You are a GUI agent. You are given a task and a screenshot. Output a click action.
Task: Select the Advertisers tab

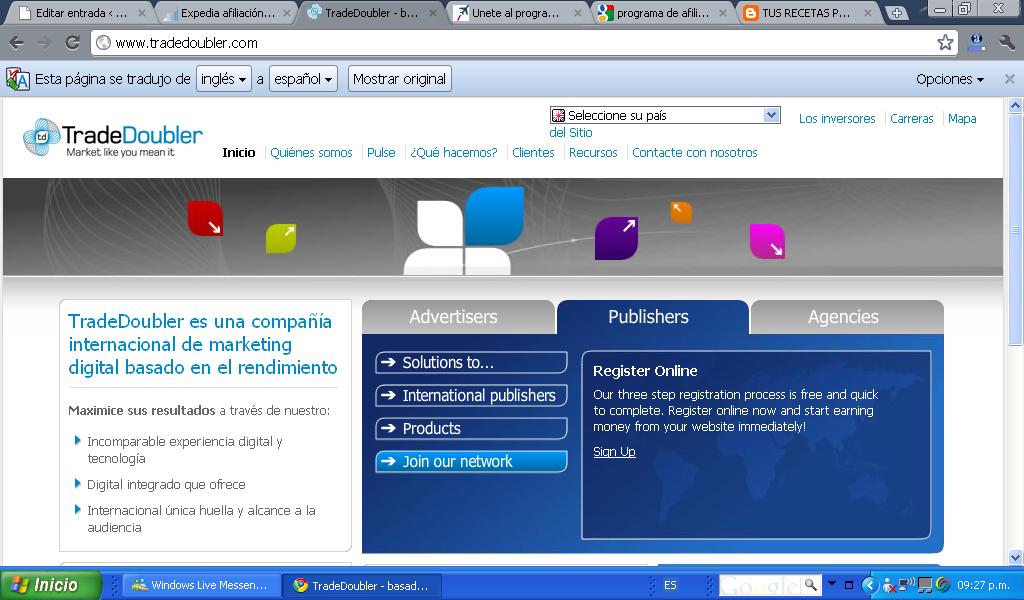click(458, 317)
